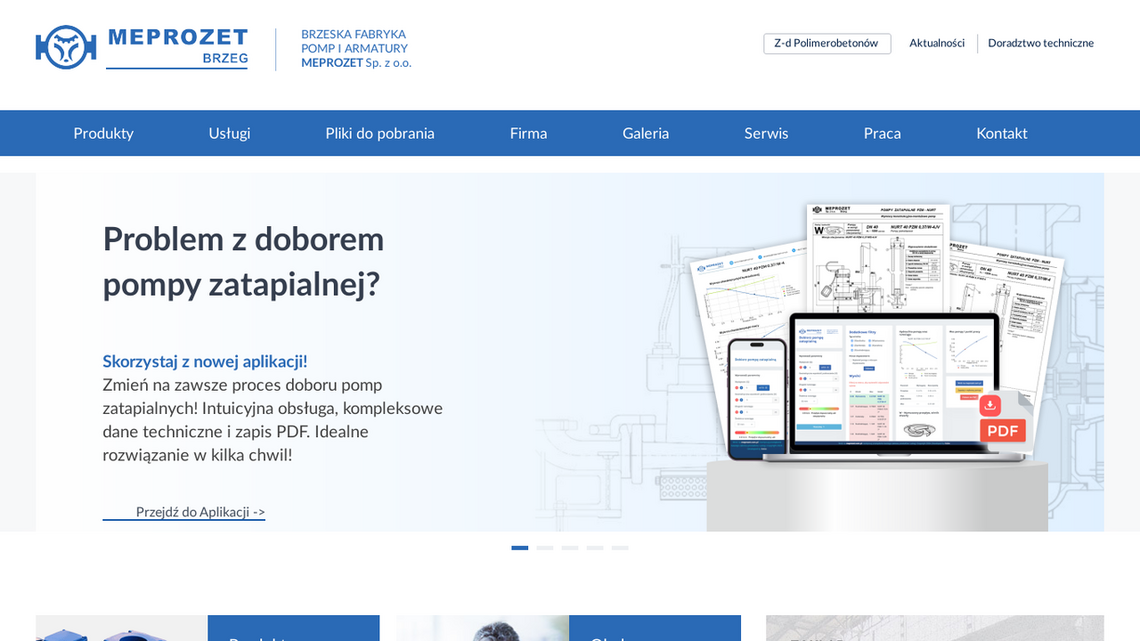The width and height of the screenshot is (1140, 641).
Task: Select Usługi in the navigation bar
Action: coord(229,133)
